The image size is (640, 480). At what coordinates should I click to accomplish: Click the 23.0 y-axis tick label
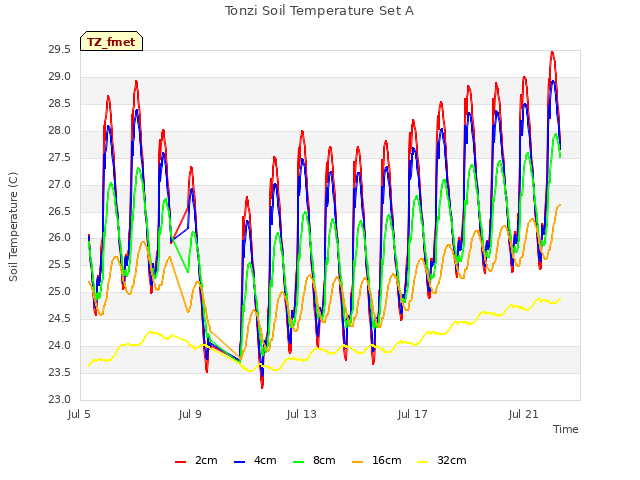point(60,399)
